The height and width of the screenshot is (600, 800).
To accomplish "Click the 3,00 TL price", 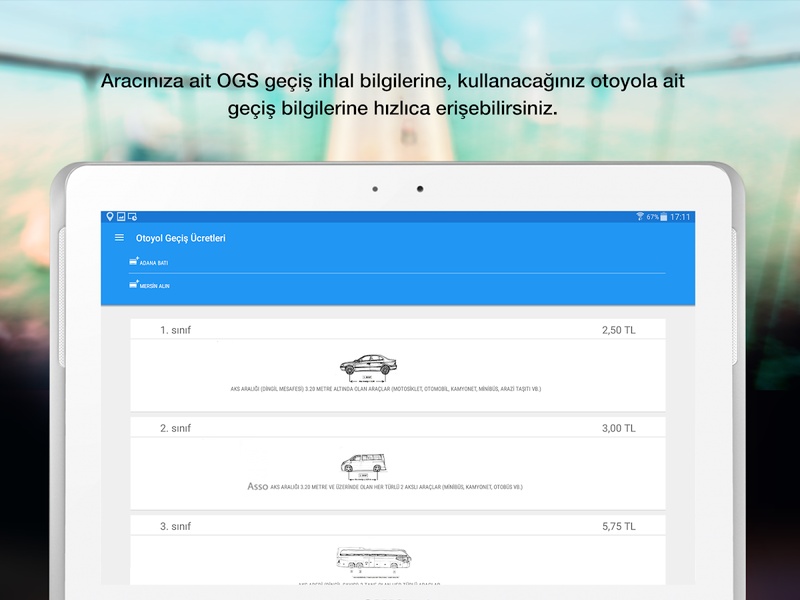I will tap(618, 428).
